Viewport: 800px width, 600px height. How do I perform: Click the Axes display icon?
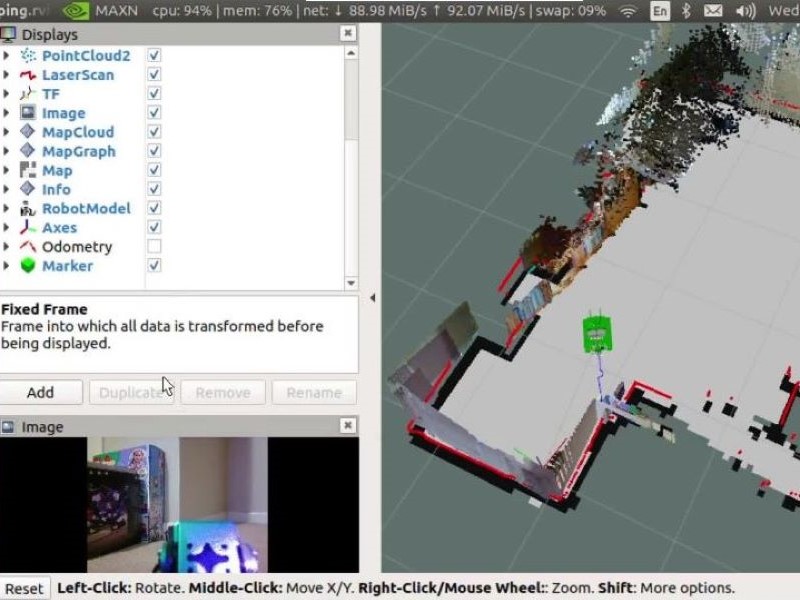coord(28,228)
